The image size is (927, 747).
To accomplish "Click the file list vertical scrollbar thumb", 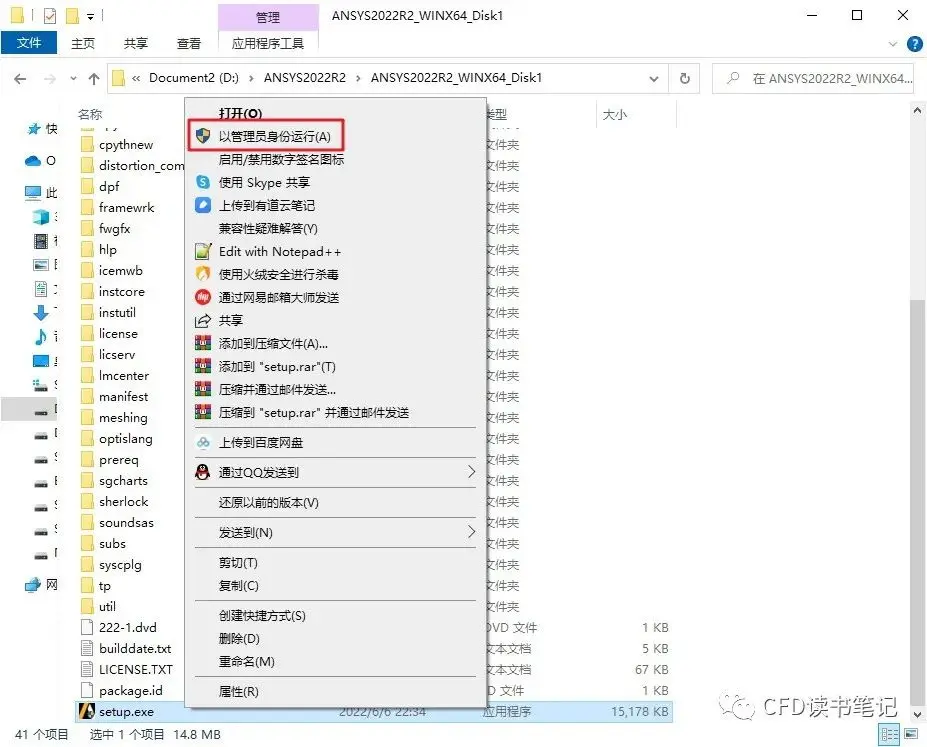I will point(917,502).
